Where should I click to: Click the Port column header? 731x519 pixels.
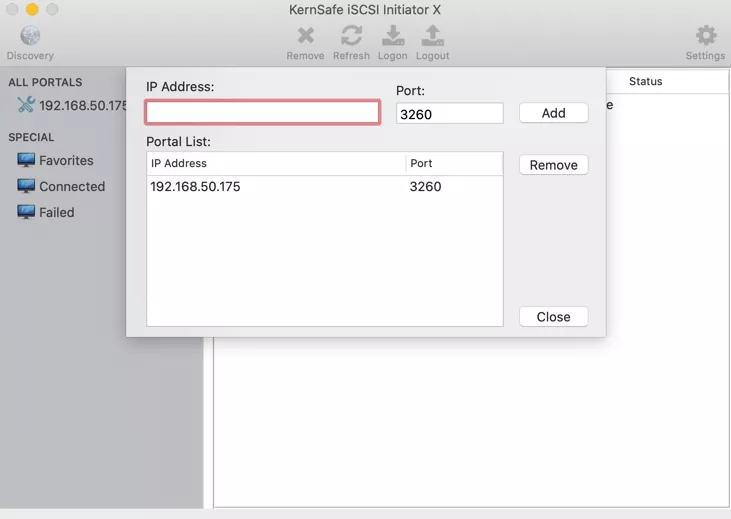tap(454, 164)
